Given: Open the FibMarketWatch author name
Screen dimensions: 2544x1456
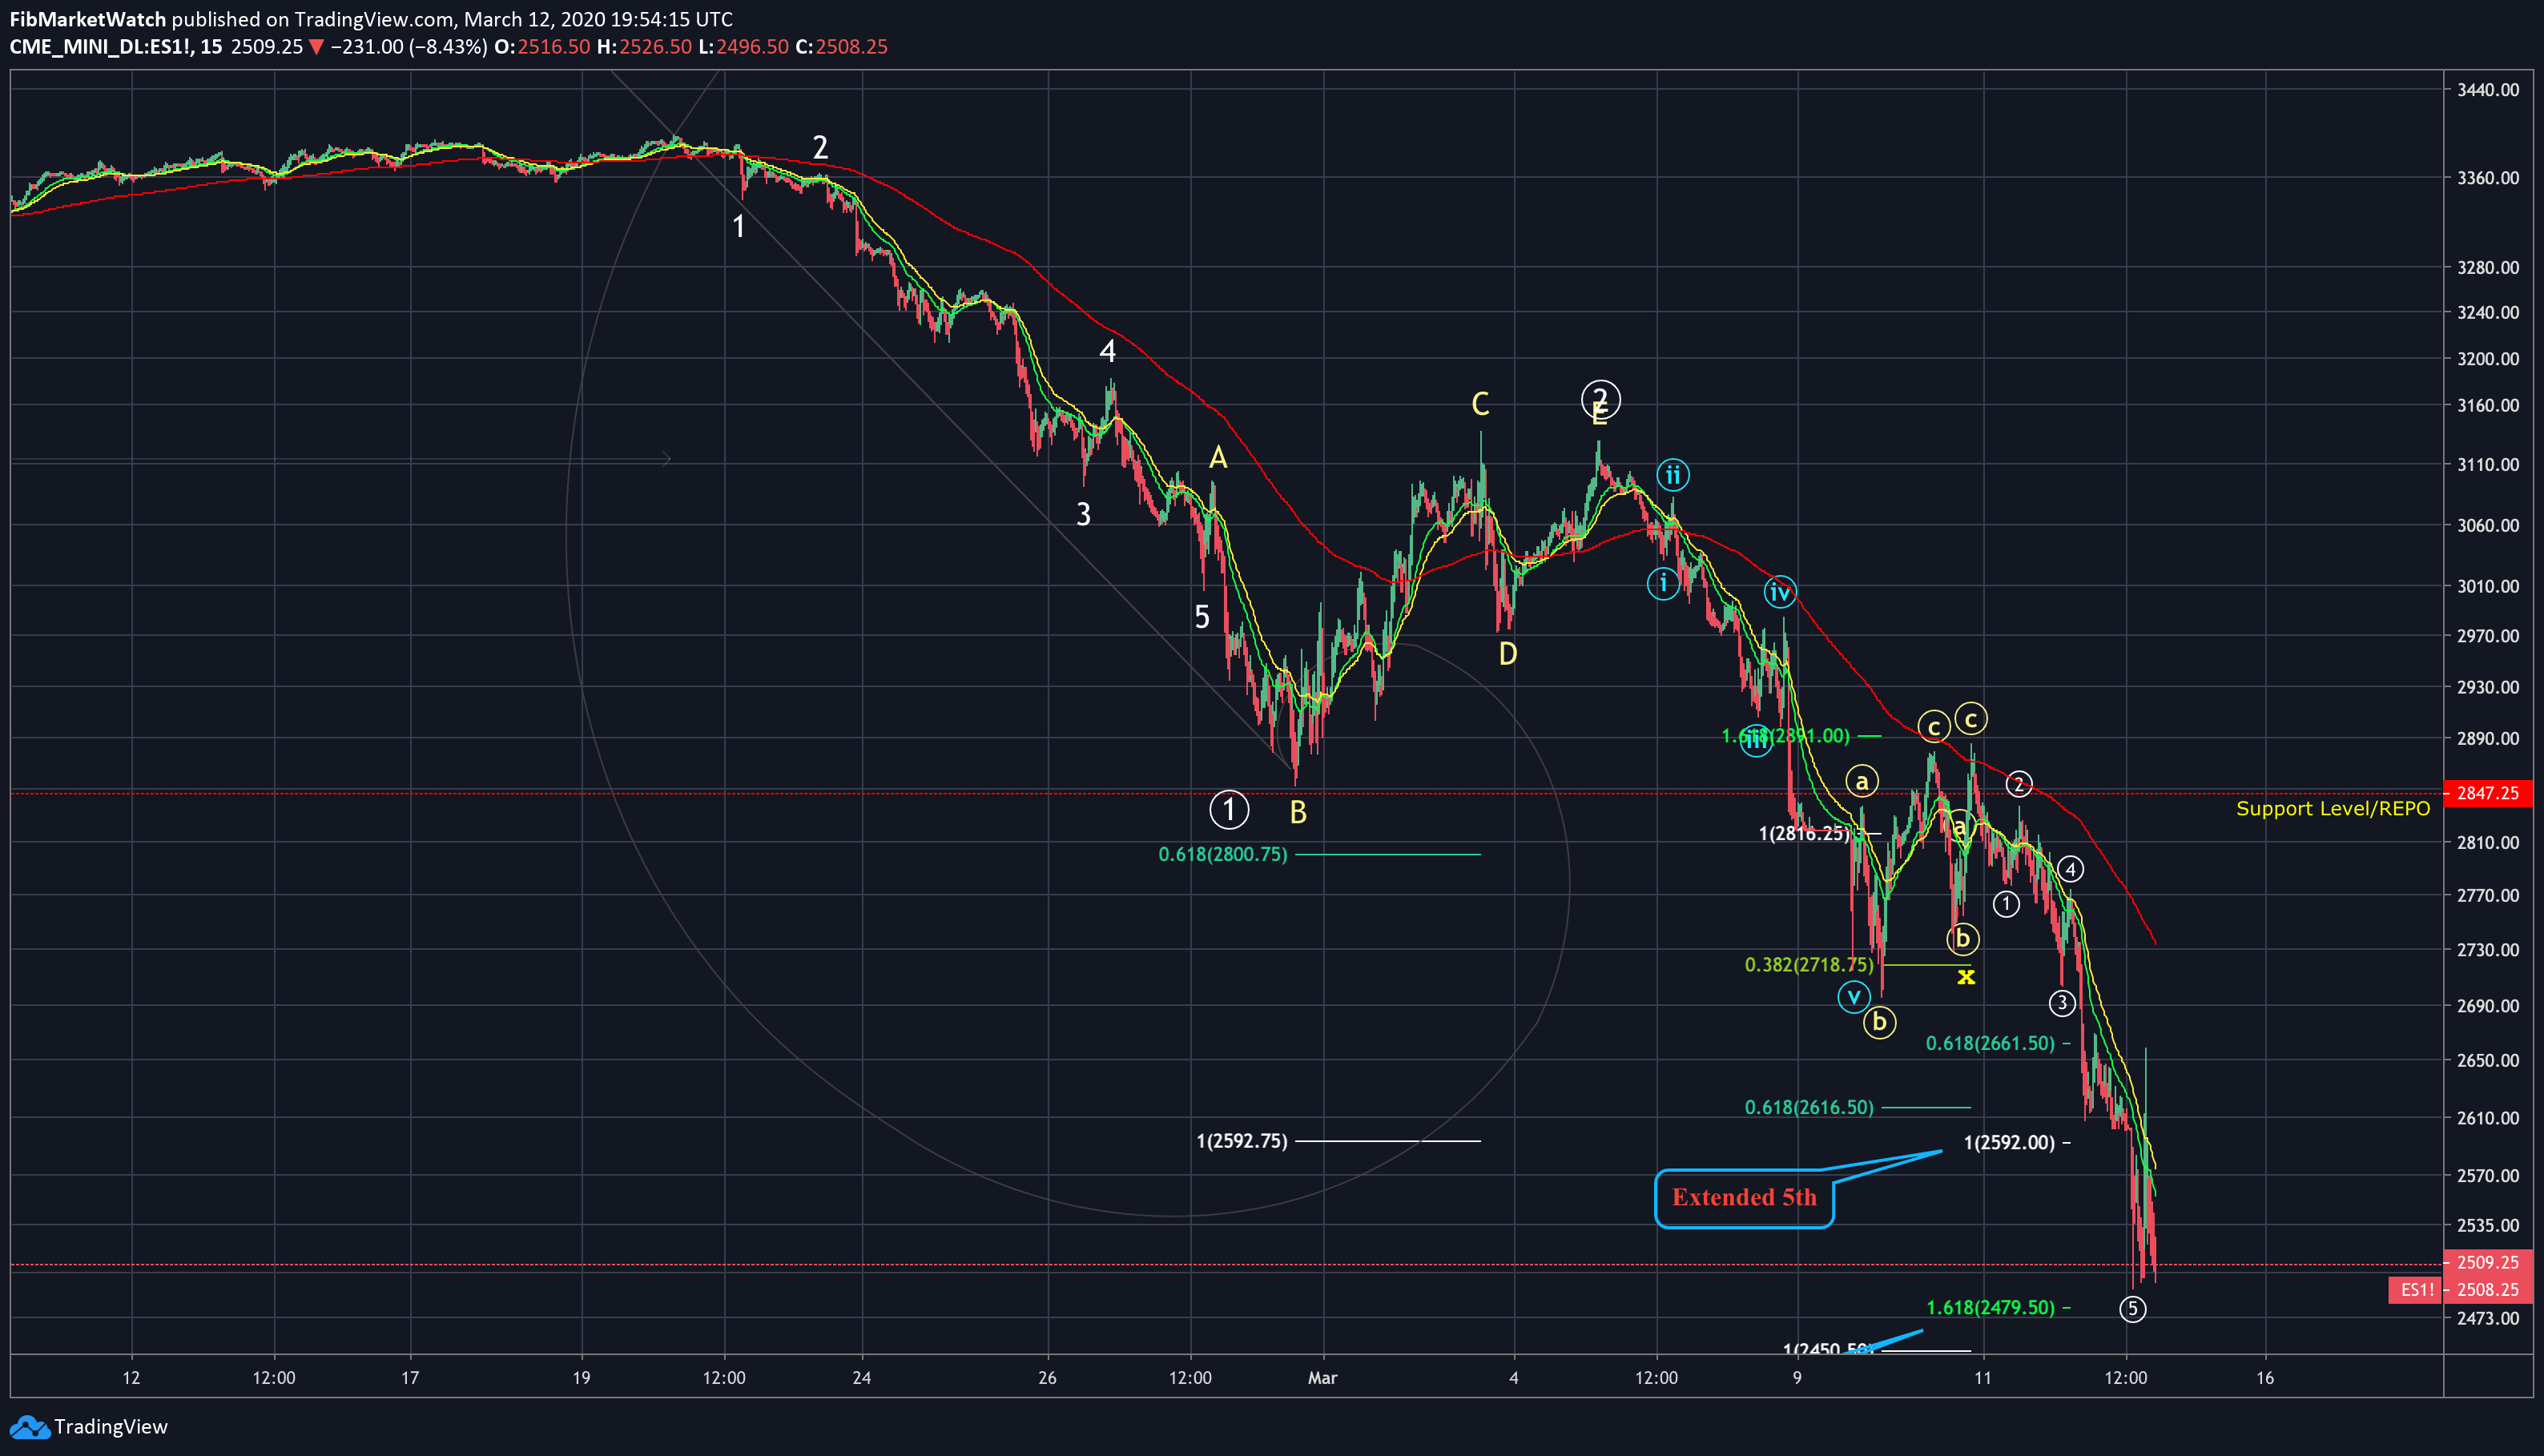Looking at the screenshot, I should [x=88, y=19].
